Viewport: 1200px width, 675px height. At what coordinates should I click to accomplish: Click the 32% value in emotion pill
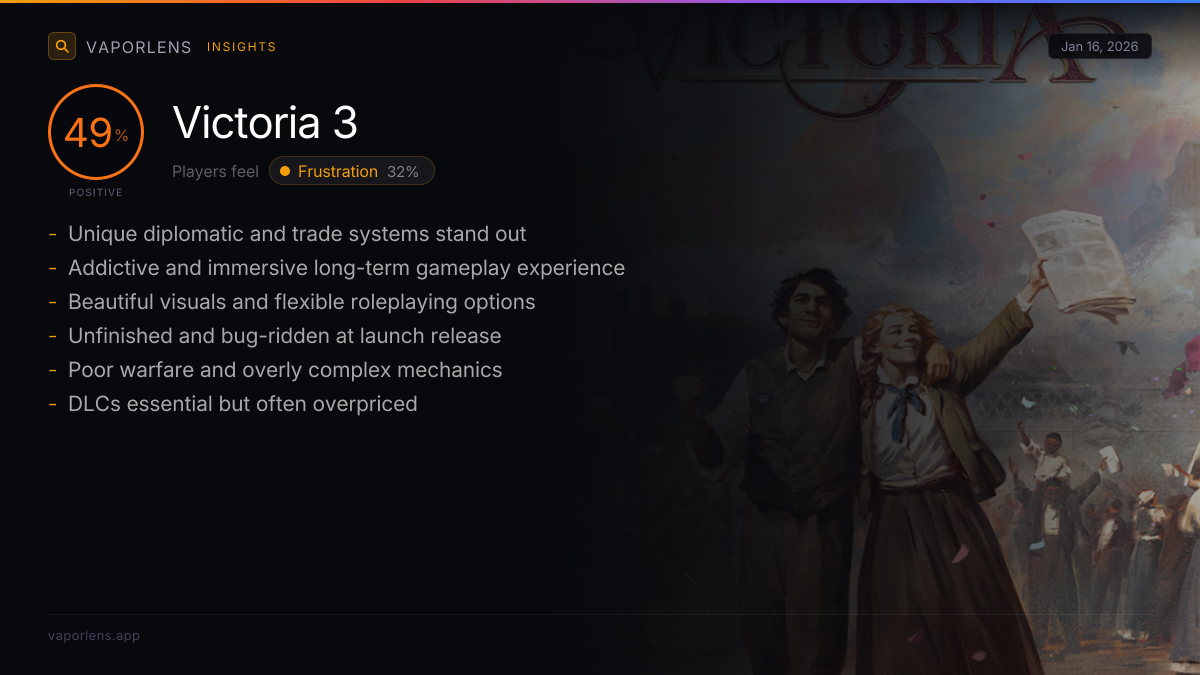tap(403, 171)
